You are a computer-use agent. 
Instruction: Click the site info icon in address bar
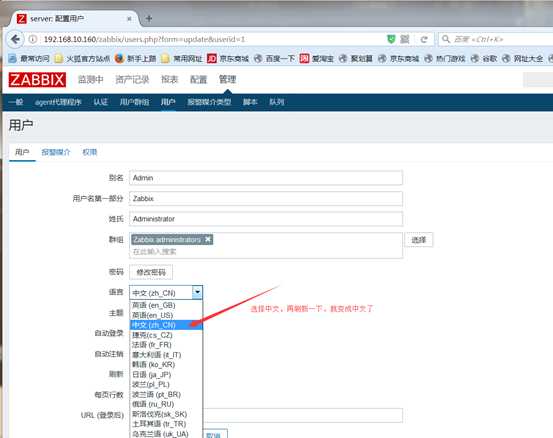tap(32, 39)
